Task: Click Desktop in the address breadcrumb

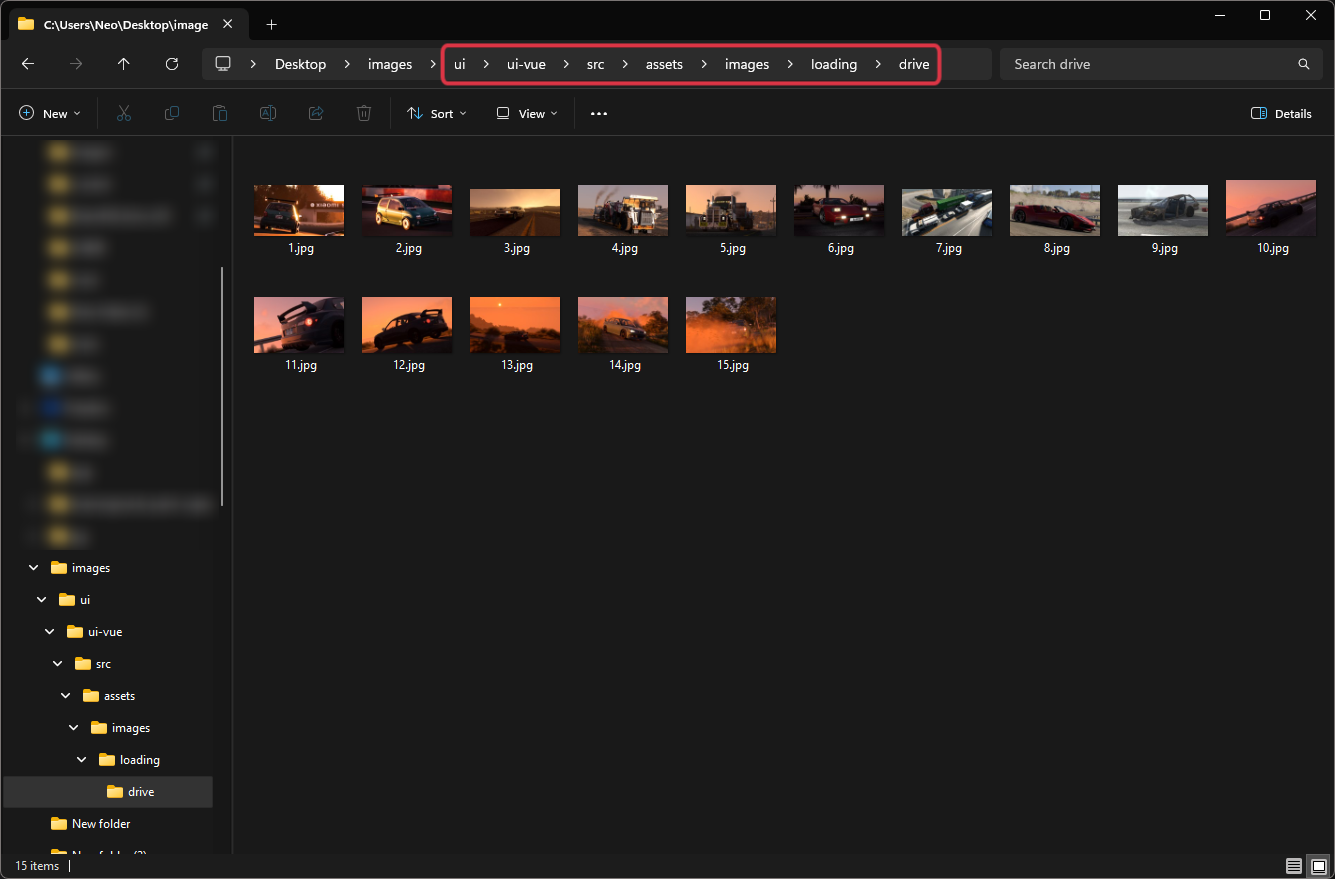Action: [x=301, y=64]
